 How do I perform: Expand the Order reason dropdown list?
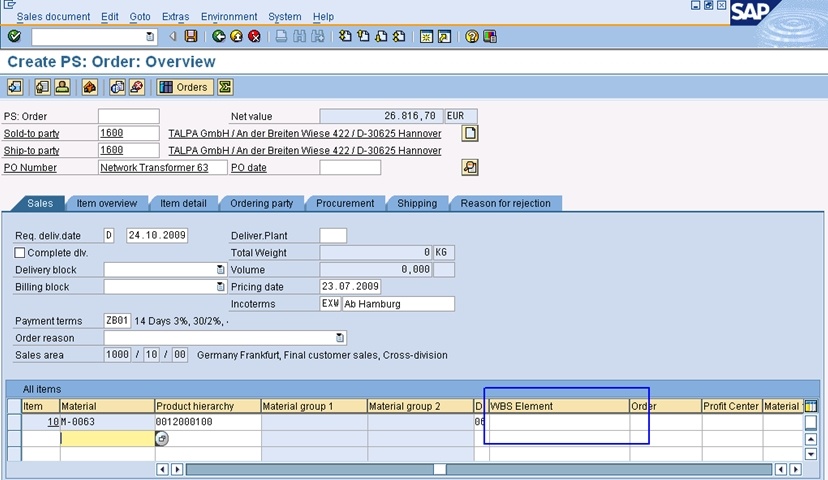tap(340, 338)
